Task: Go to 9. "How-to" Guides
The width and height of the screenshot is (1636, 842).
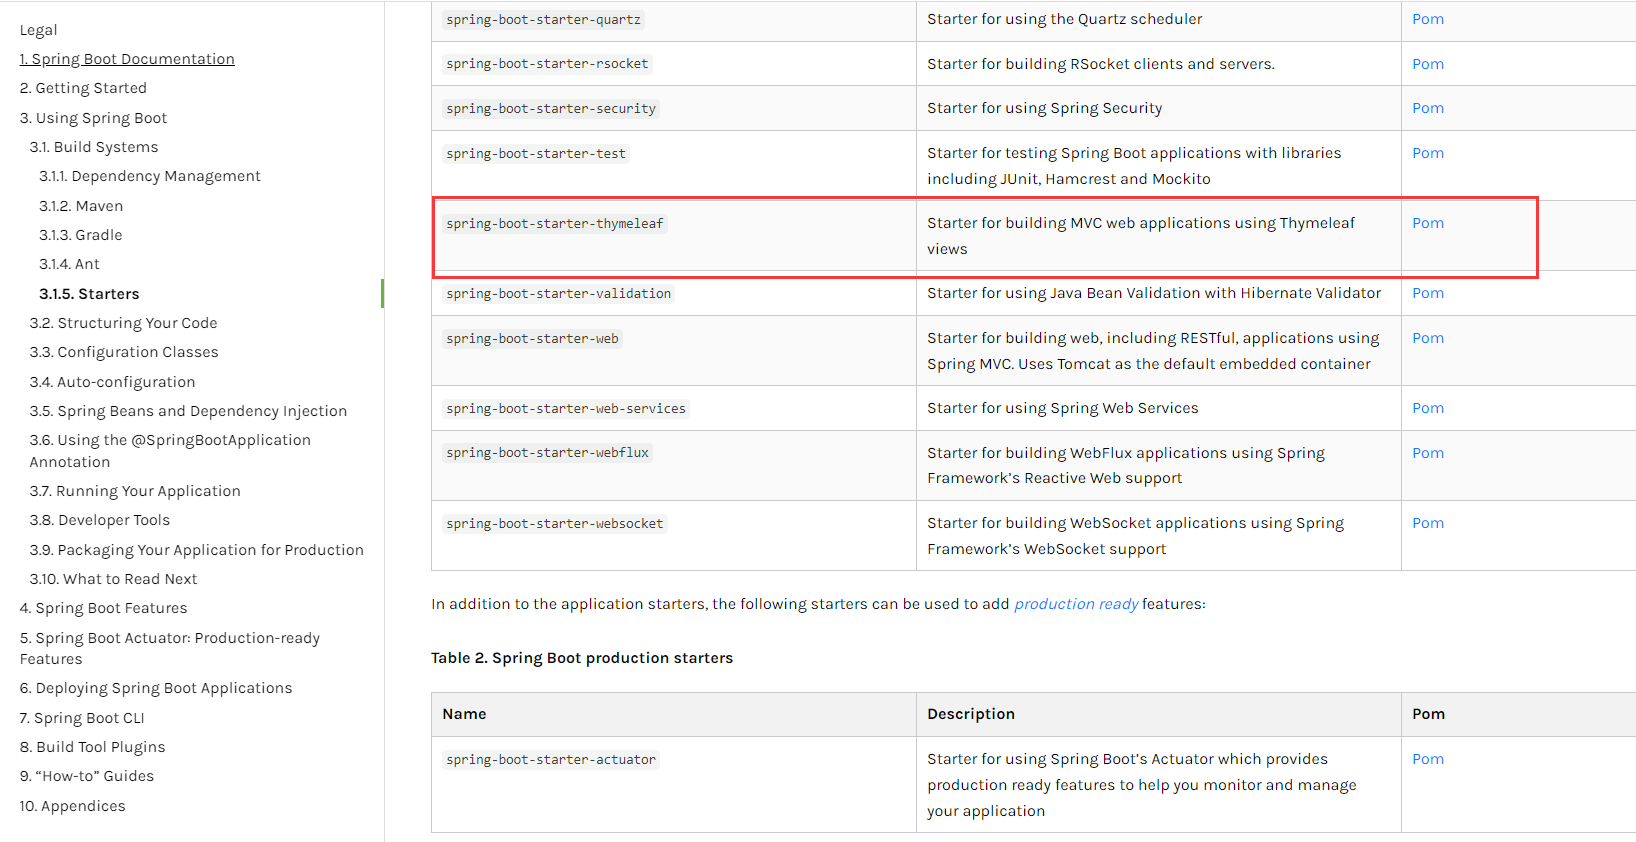Action: point(87,776)
